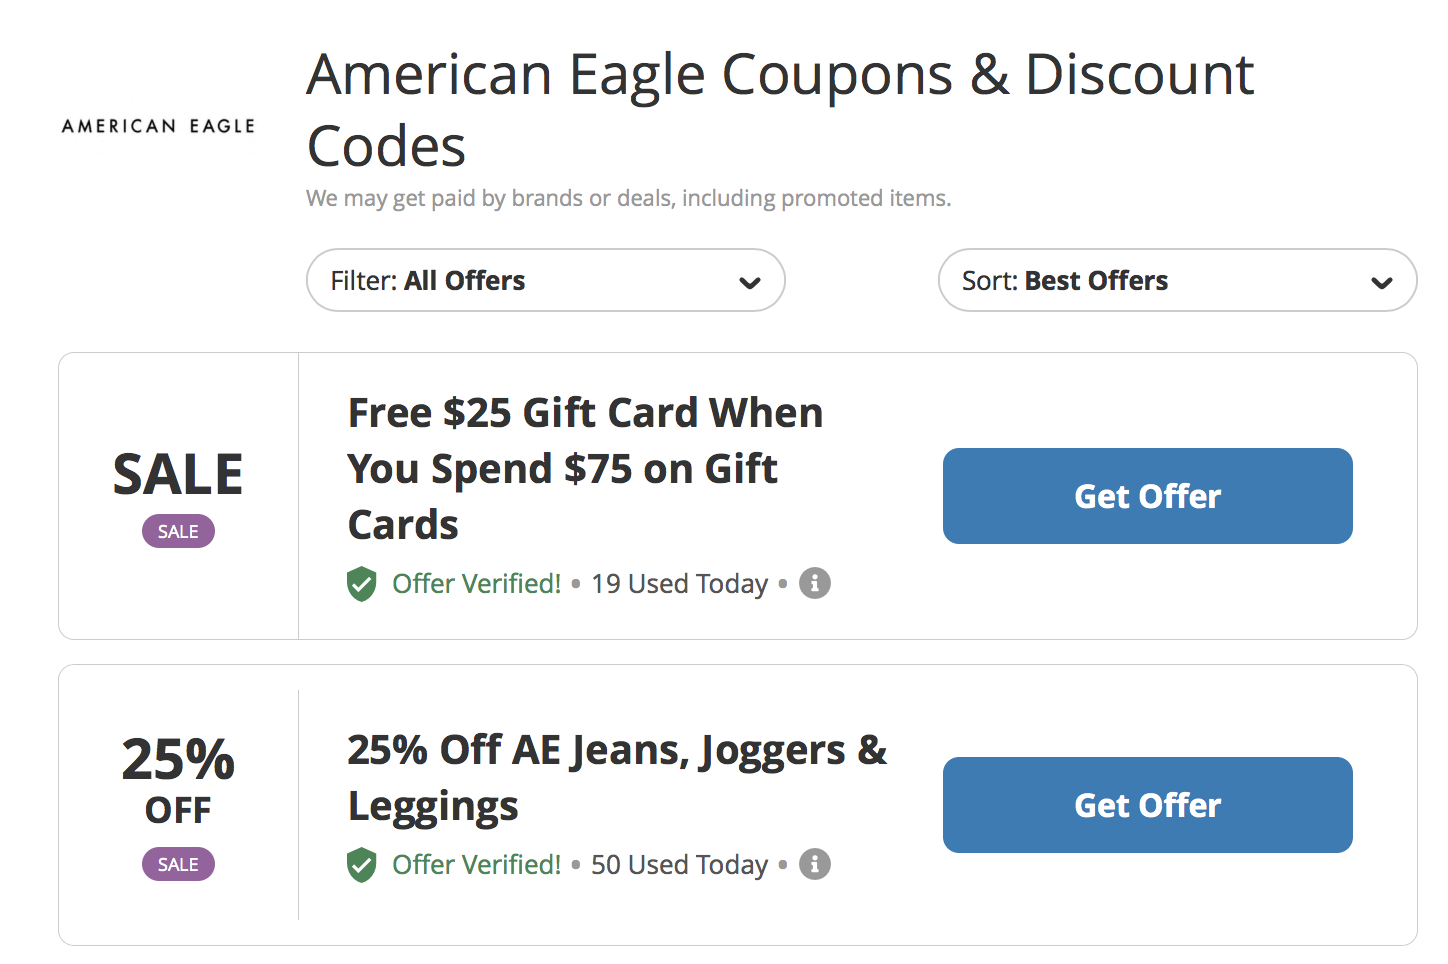Viewport: 1448px width, 964px height.
Task: Click Offer Verified! text on the gift card offer
Action: click(x=476, y=583)
